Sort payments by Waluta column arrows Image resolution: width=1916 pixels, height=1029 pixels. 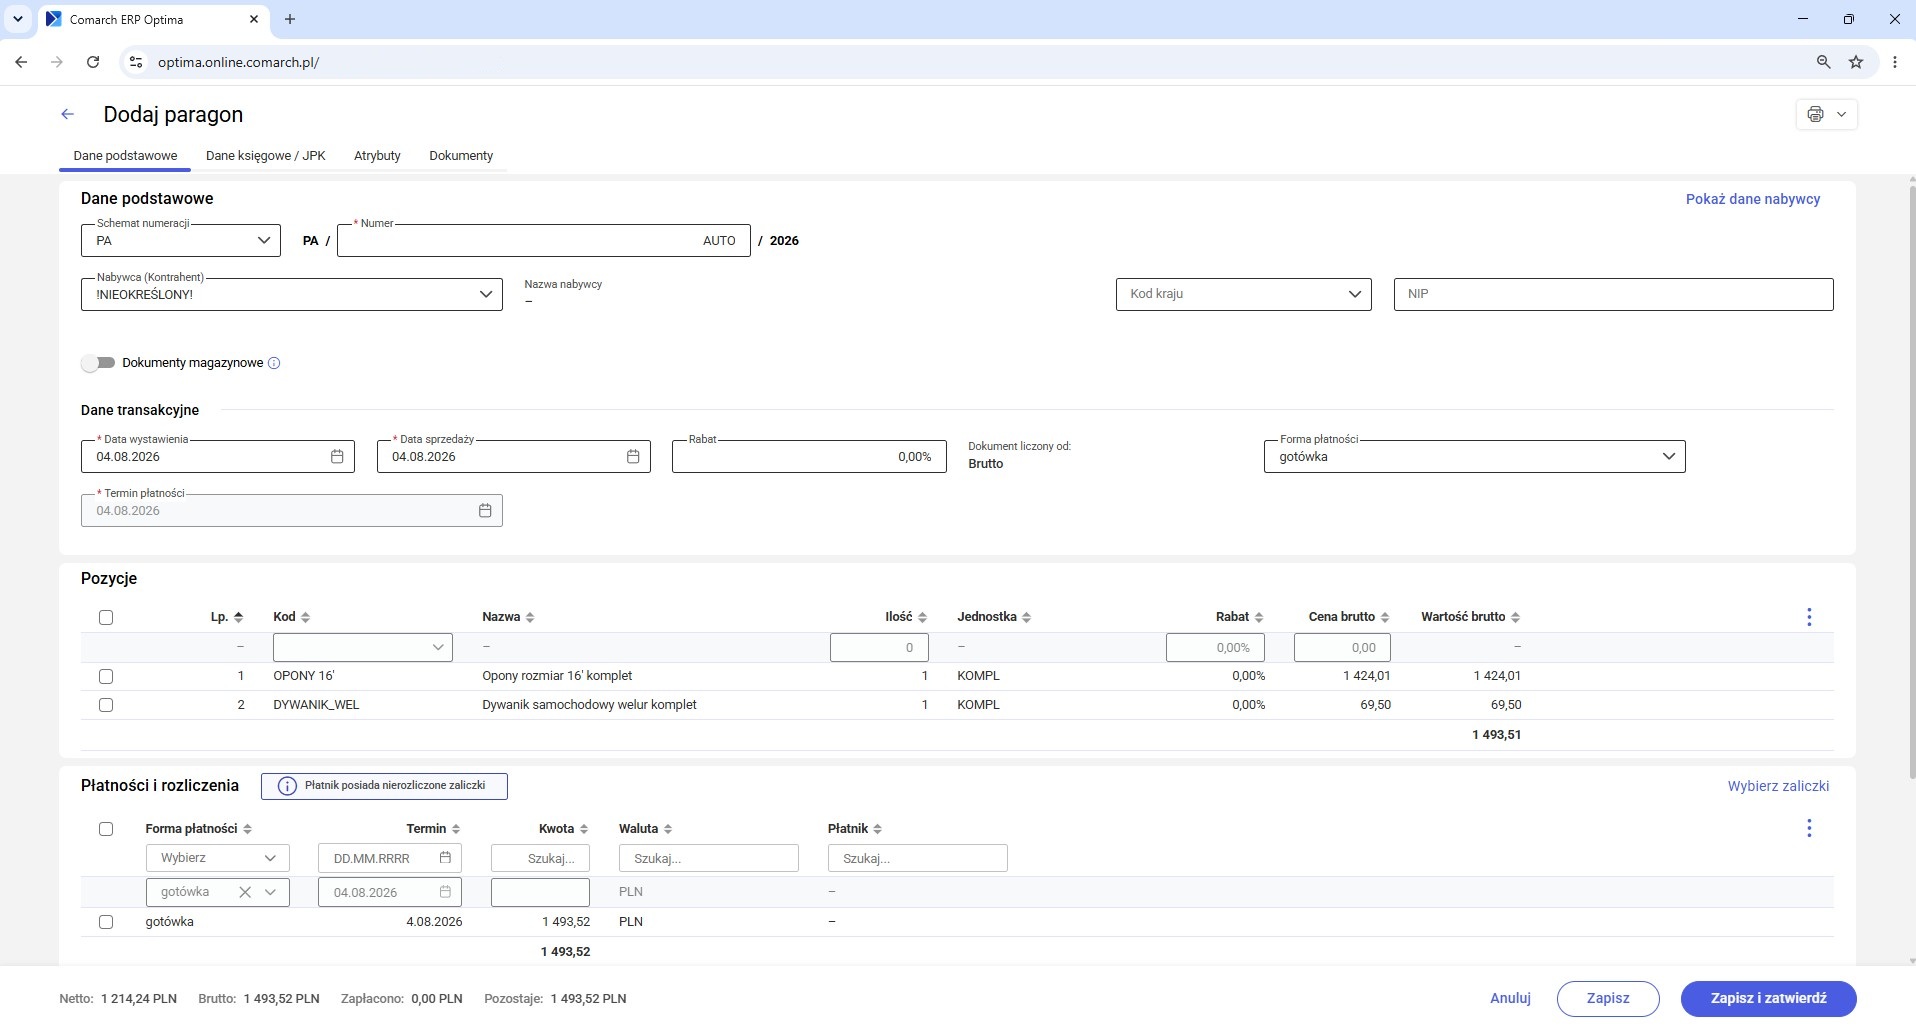(x=668, y=829)
